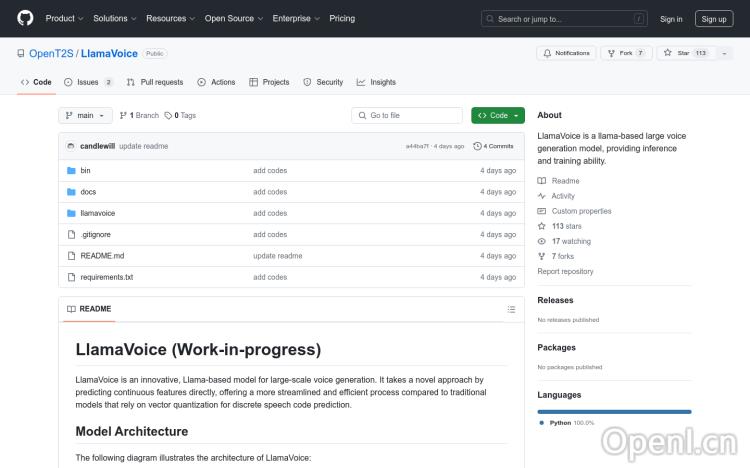Open the green Code dropdown

(x=498, y=116)
